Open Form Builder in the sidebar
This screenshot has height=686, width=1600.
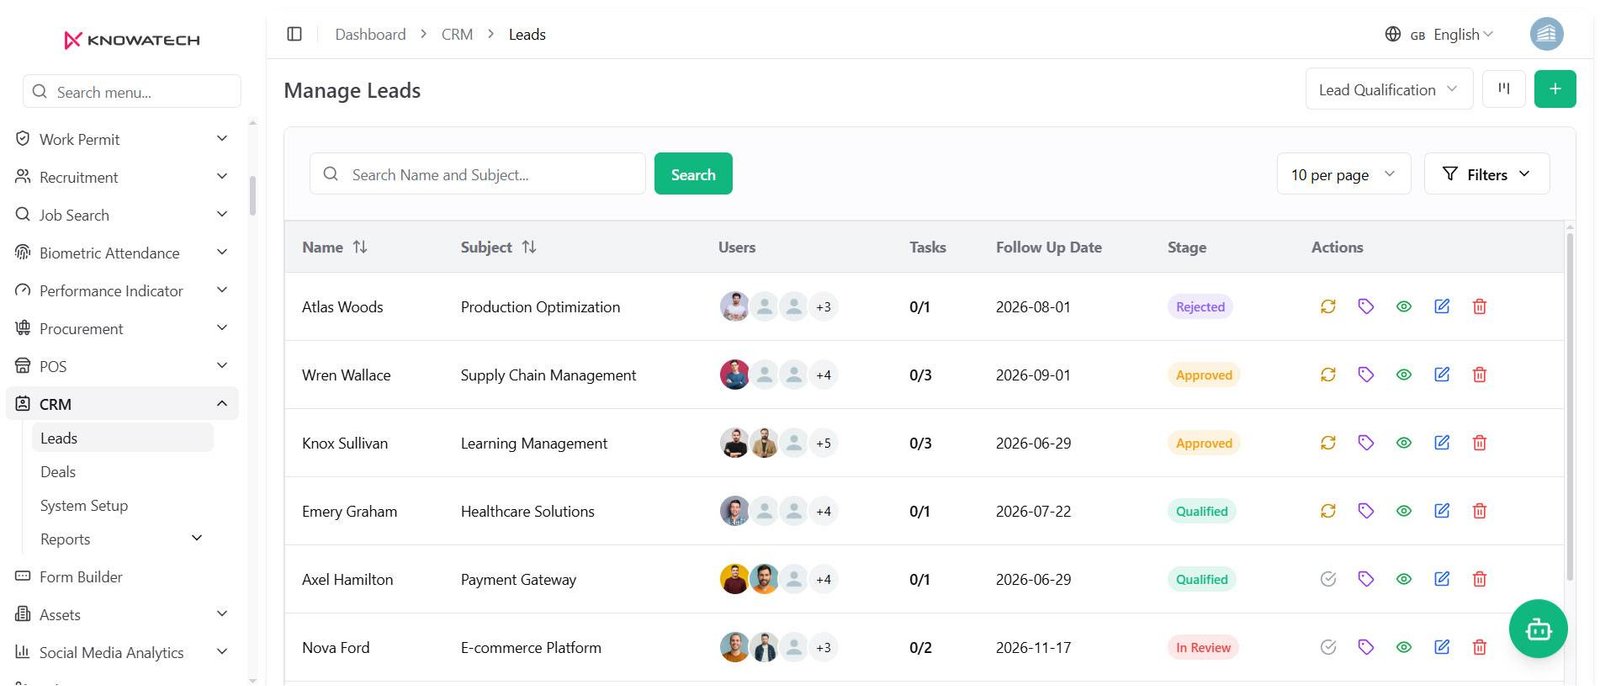pyautogui.click(x=122, y=577)
